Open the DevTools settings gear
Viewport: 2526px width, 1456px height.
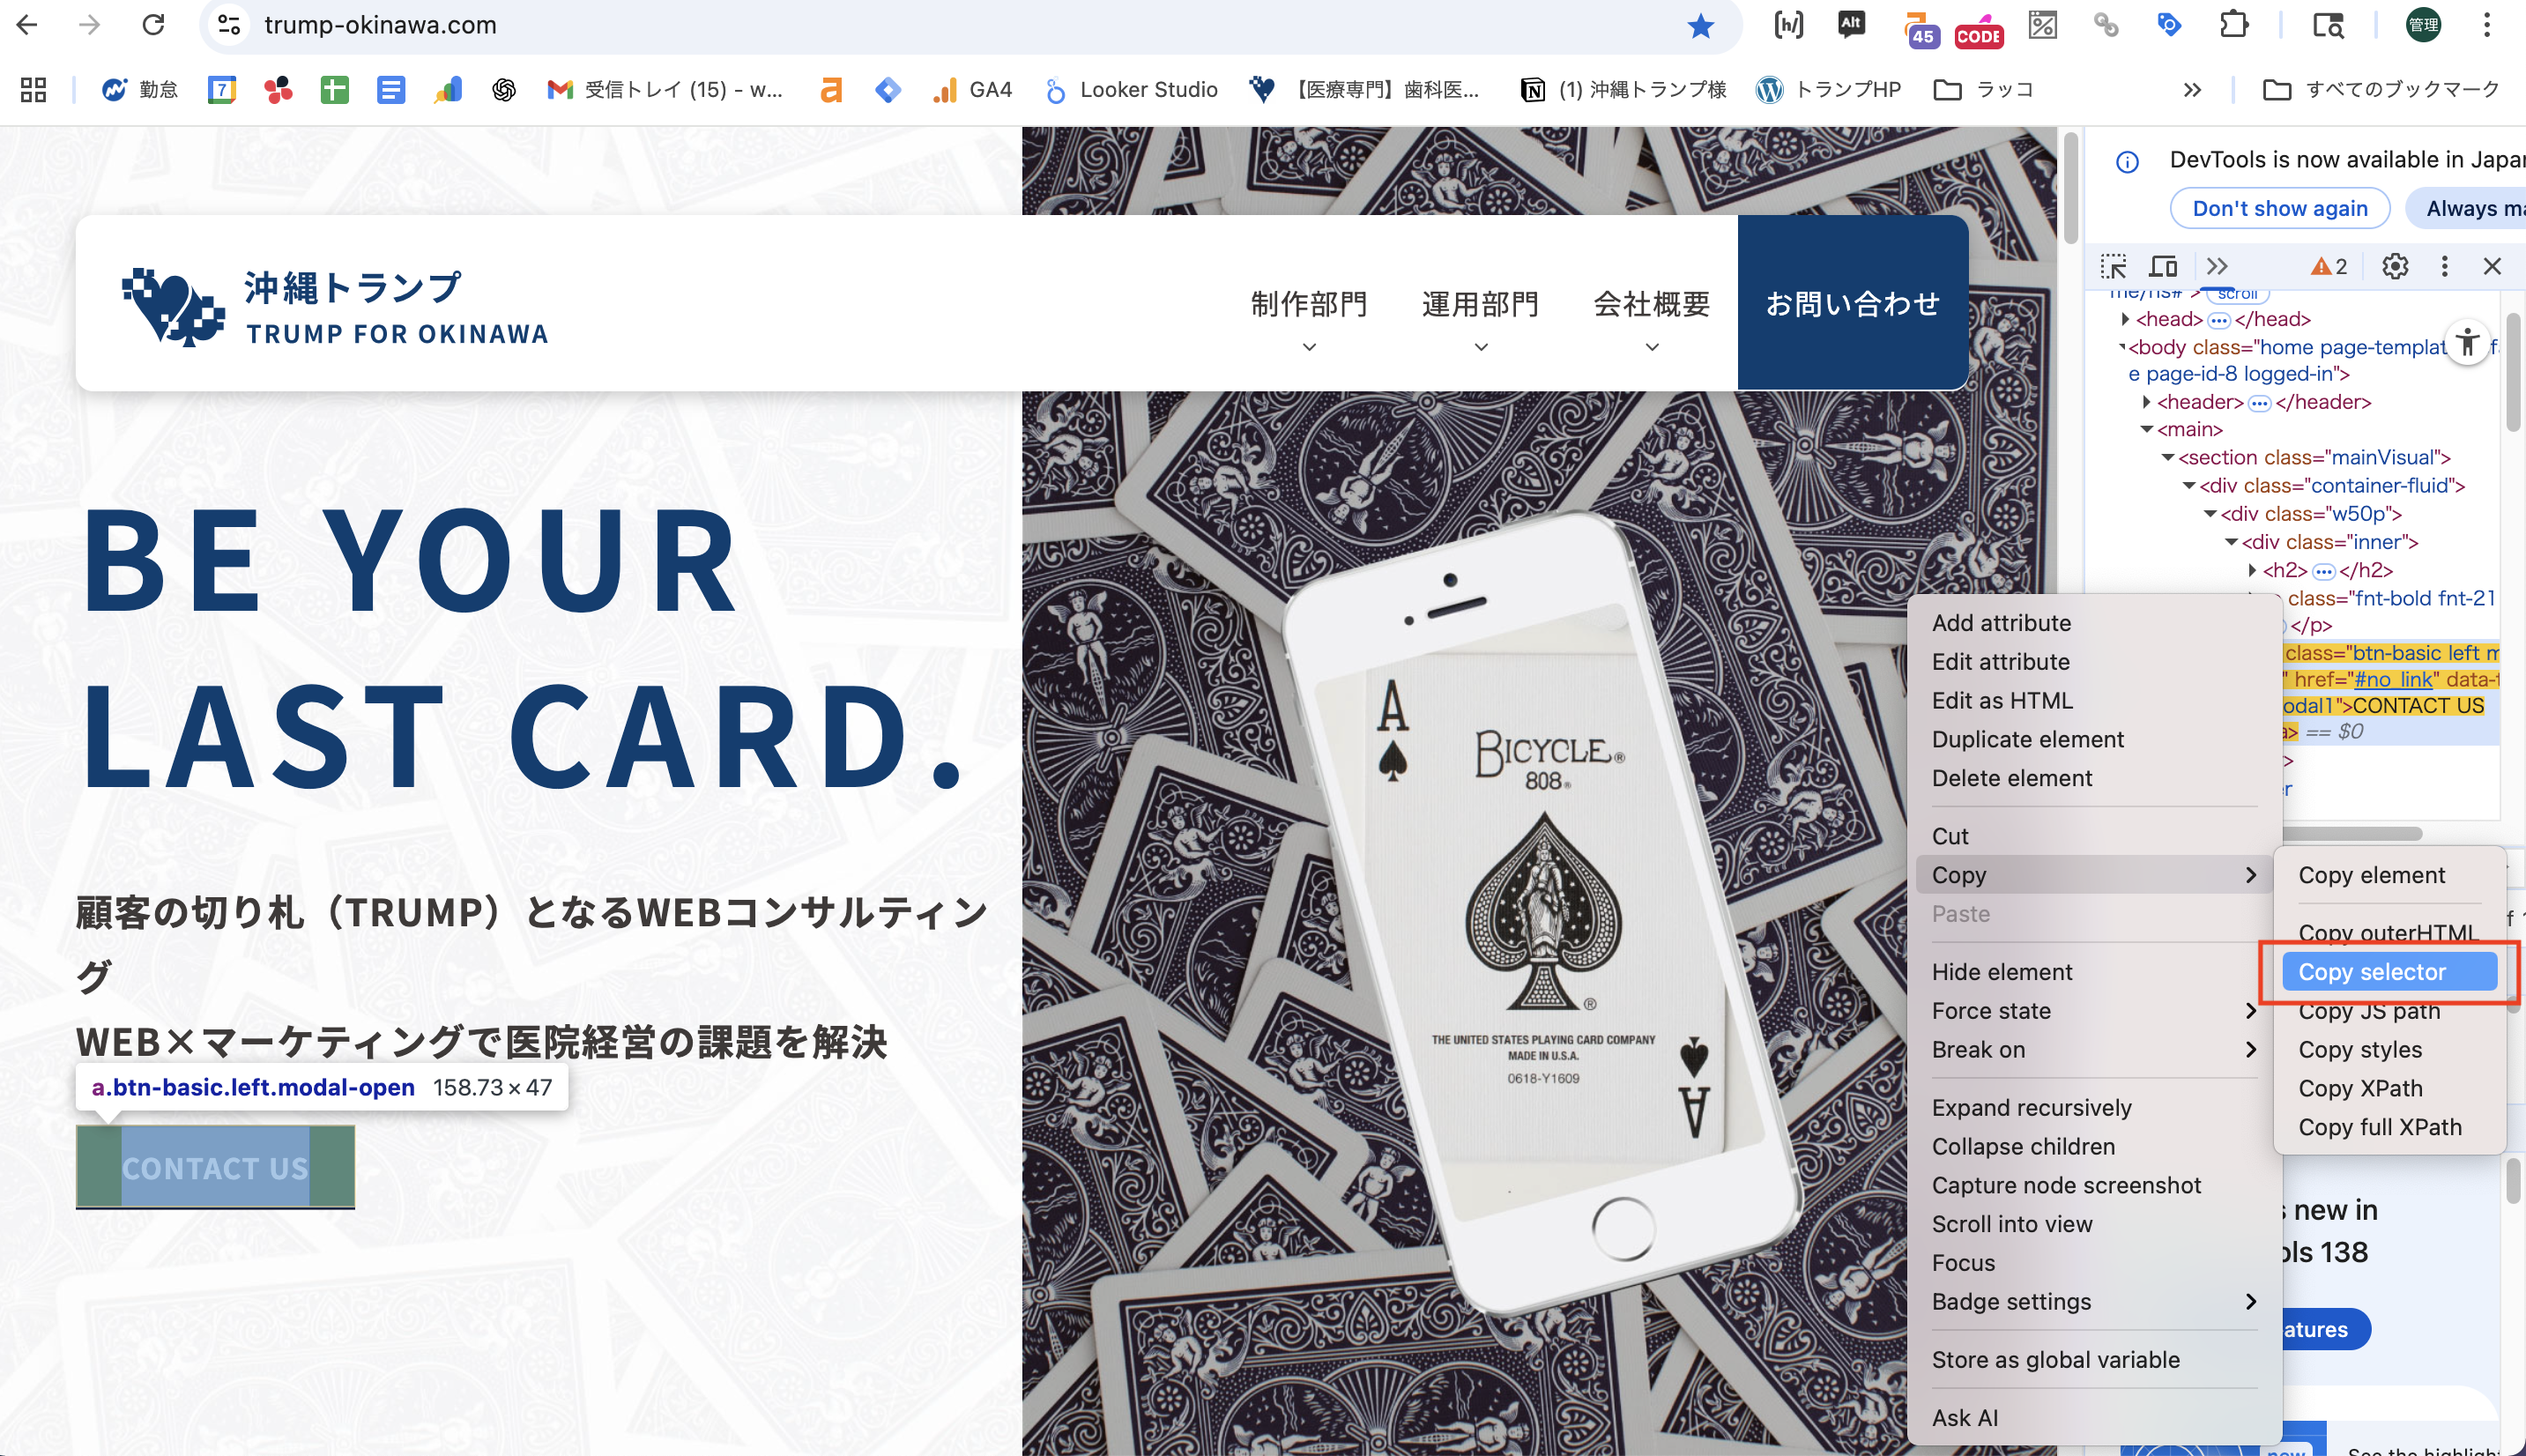2394,266
